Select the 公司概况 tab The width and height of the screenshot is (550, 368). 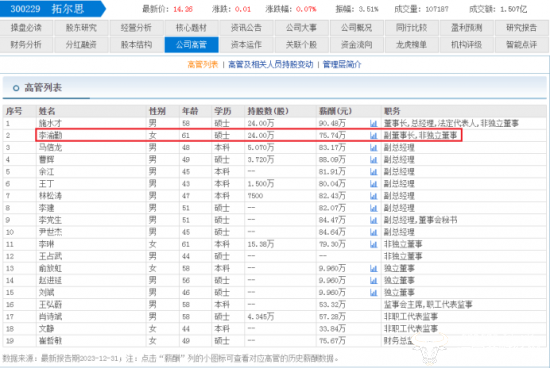coord(356,28)
